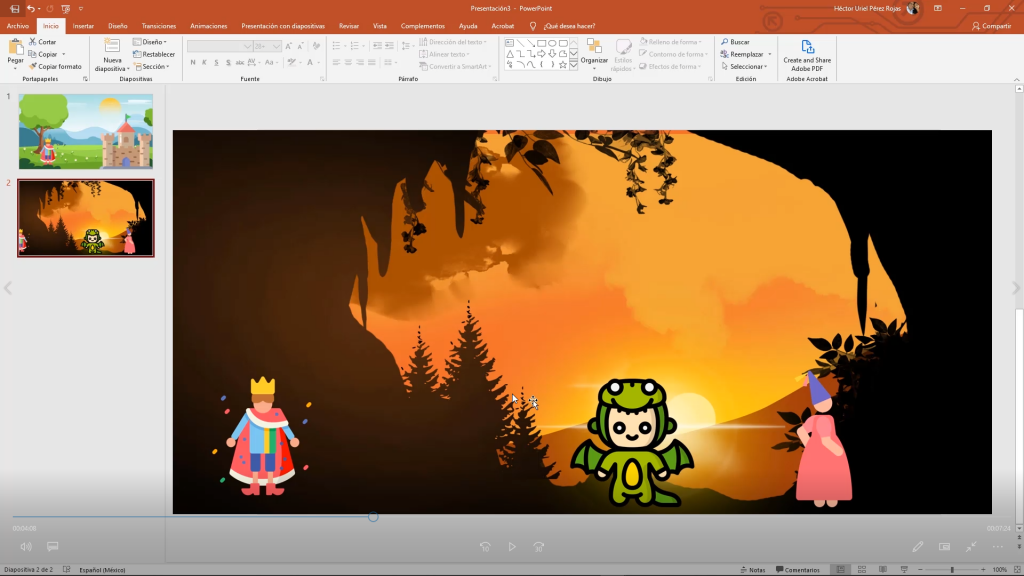This screenshot has width=1024, height=576.
Task: Open the Diseño layout dropdown
Action: tap(150, 42)
